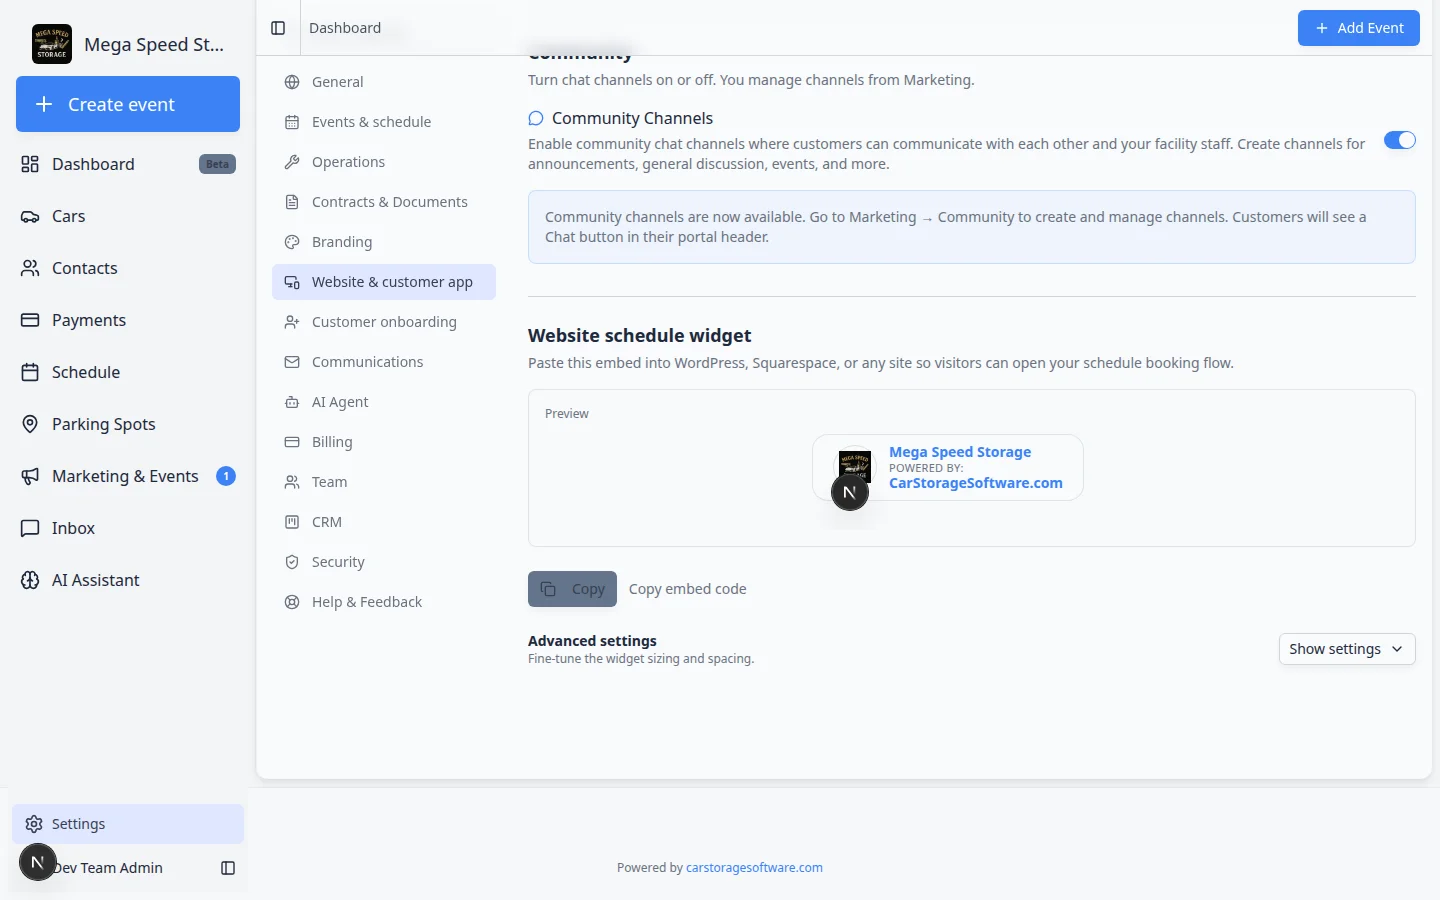Click the Dashboard breadcrumb text
The height and width of the screenshot is (900, 1440).
pyautogui.click(x=345, y=28)
